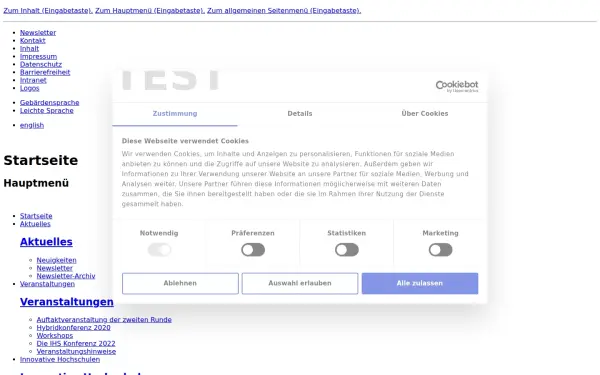This screenshot has height=375, width=600.
Task: Switch to the Details tab
Action: [300, 114]
